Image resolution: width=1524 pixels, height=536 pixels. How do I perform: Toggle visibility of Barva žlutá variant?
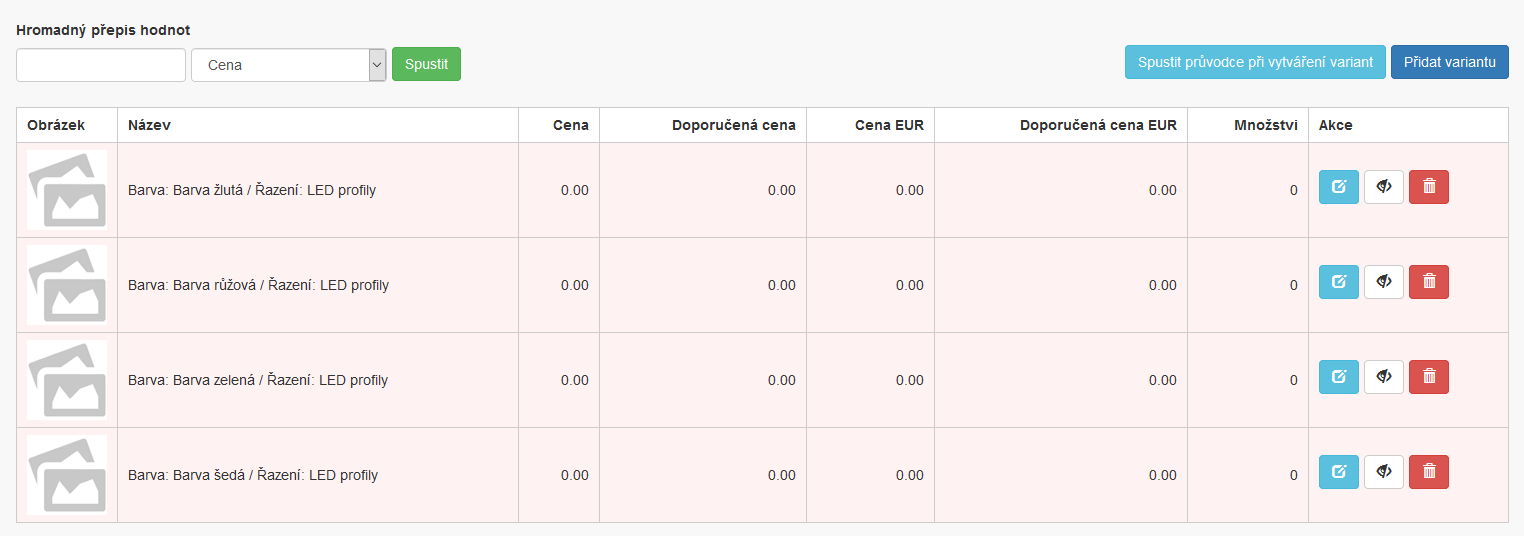[x=1384, y=187]
